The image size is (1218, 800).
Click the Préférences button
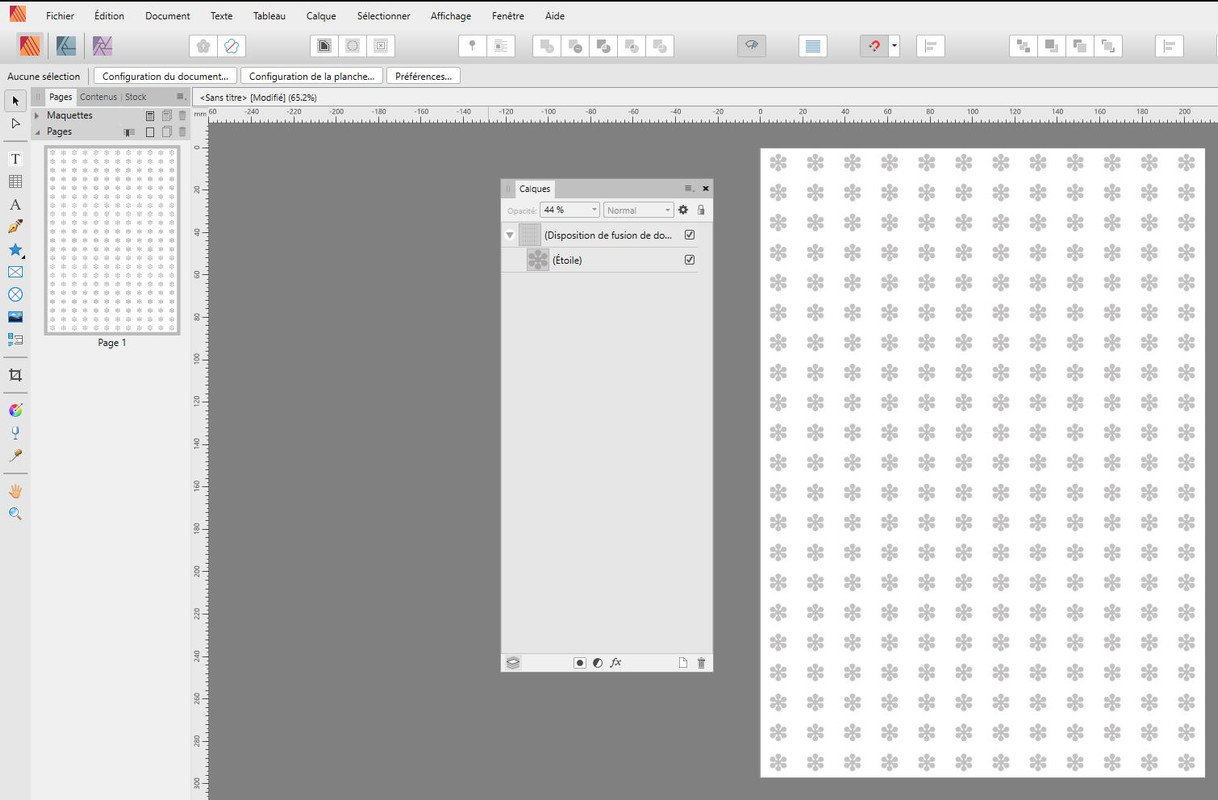[423, 76]
